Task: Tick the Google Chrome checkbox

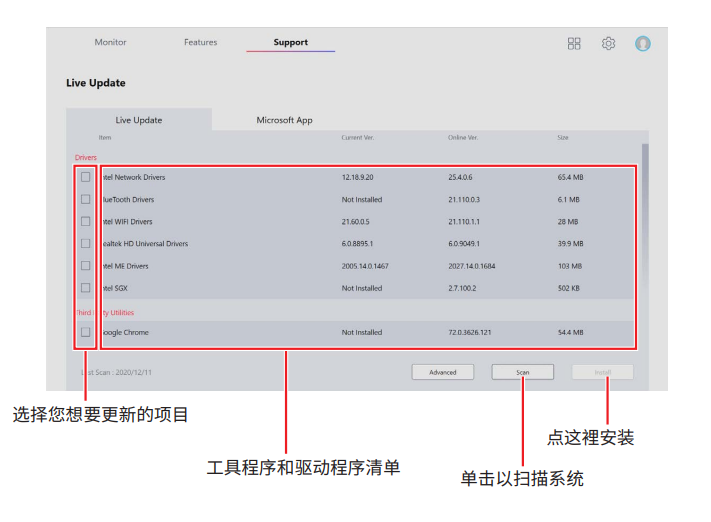Action: pos(85,332)
